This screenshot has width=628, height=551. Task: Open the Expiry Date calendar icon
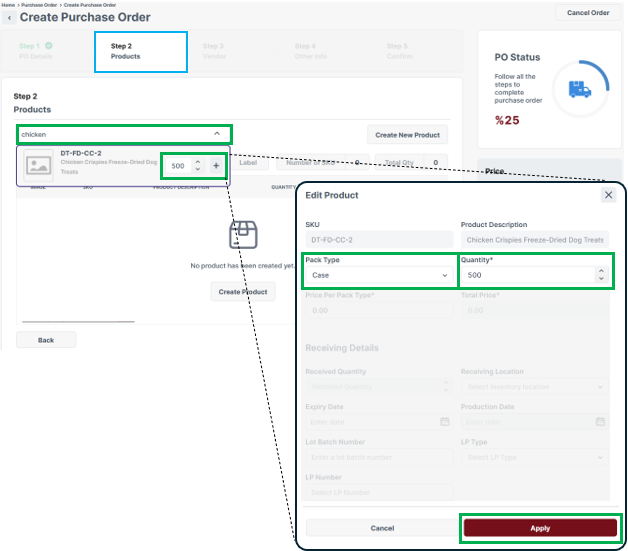point(444,422)
